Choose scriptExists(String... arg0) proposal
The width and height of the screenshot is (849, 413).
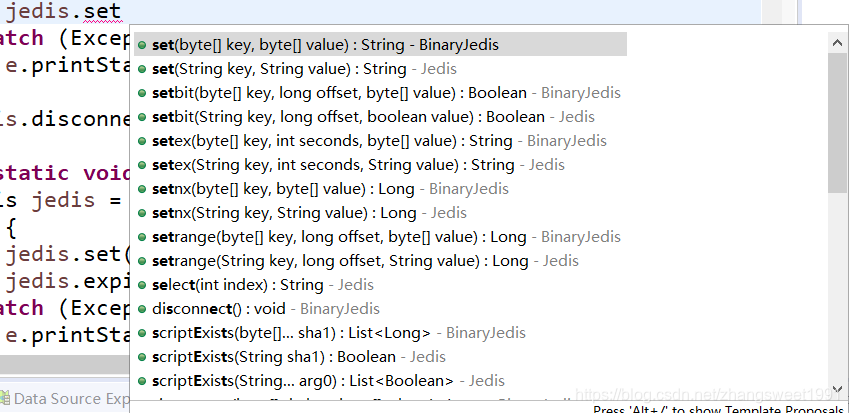click(380, 381)
